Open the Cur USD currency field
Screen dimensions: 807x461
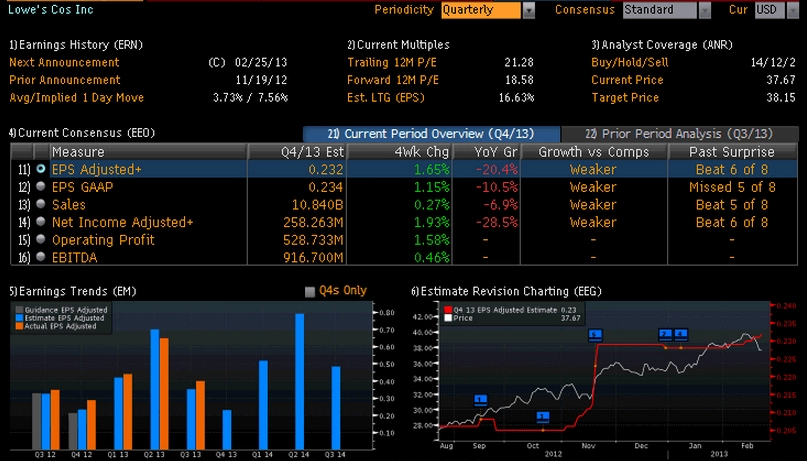[x=770, y=10]
